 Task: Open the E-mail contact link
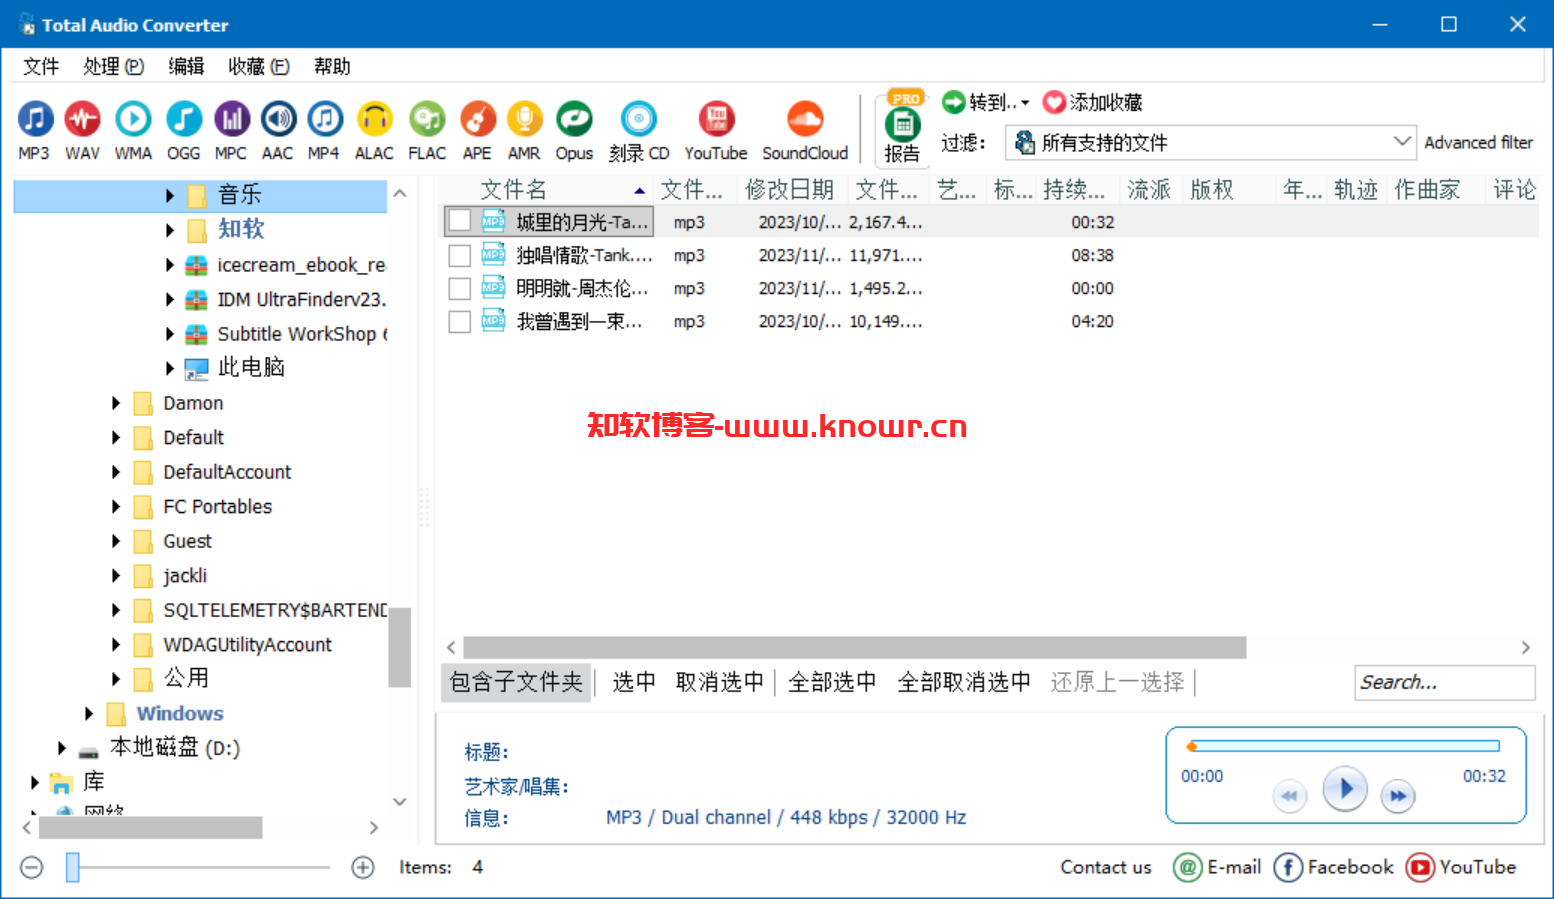[x=1217, y=867]
